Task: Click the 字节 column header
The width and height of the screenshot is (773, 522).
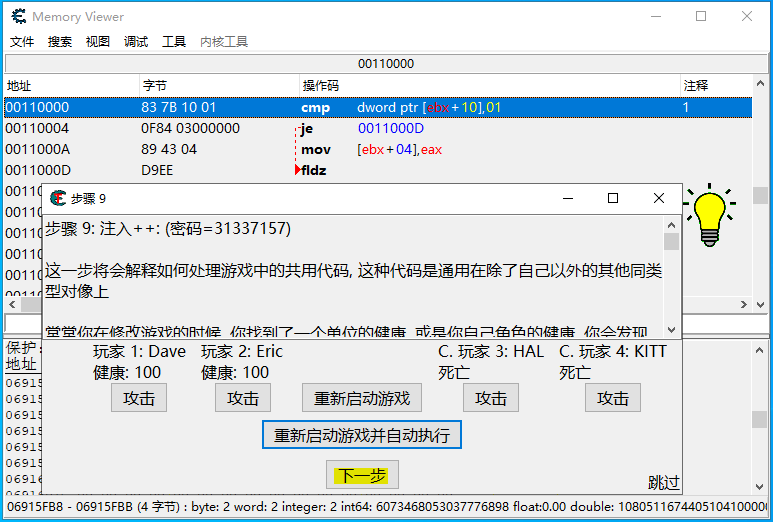Action: tap(219, 86)
